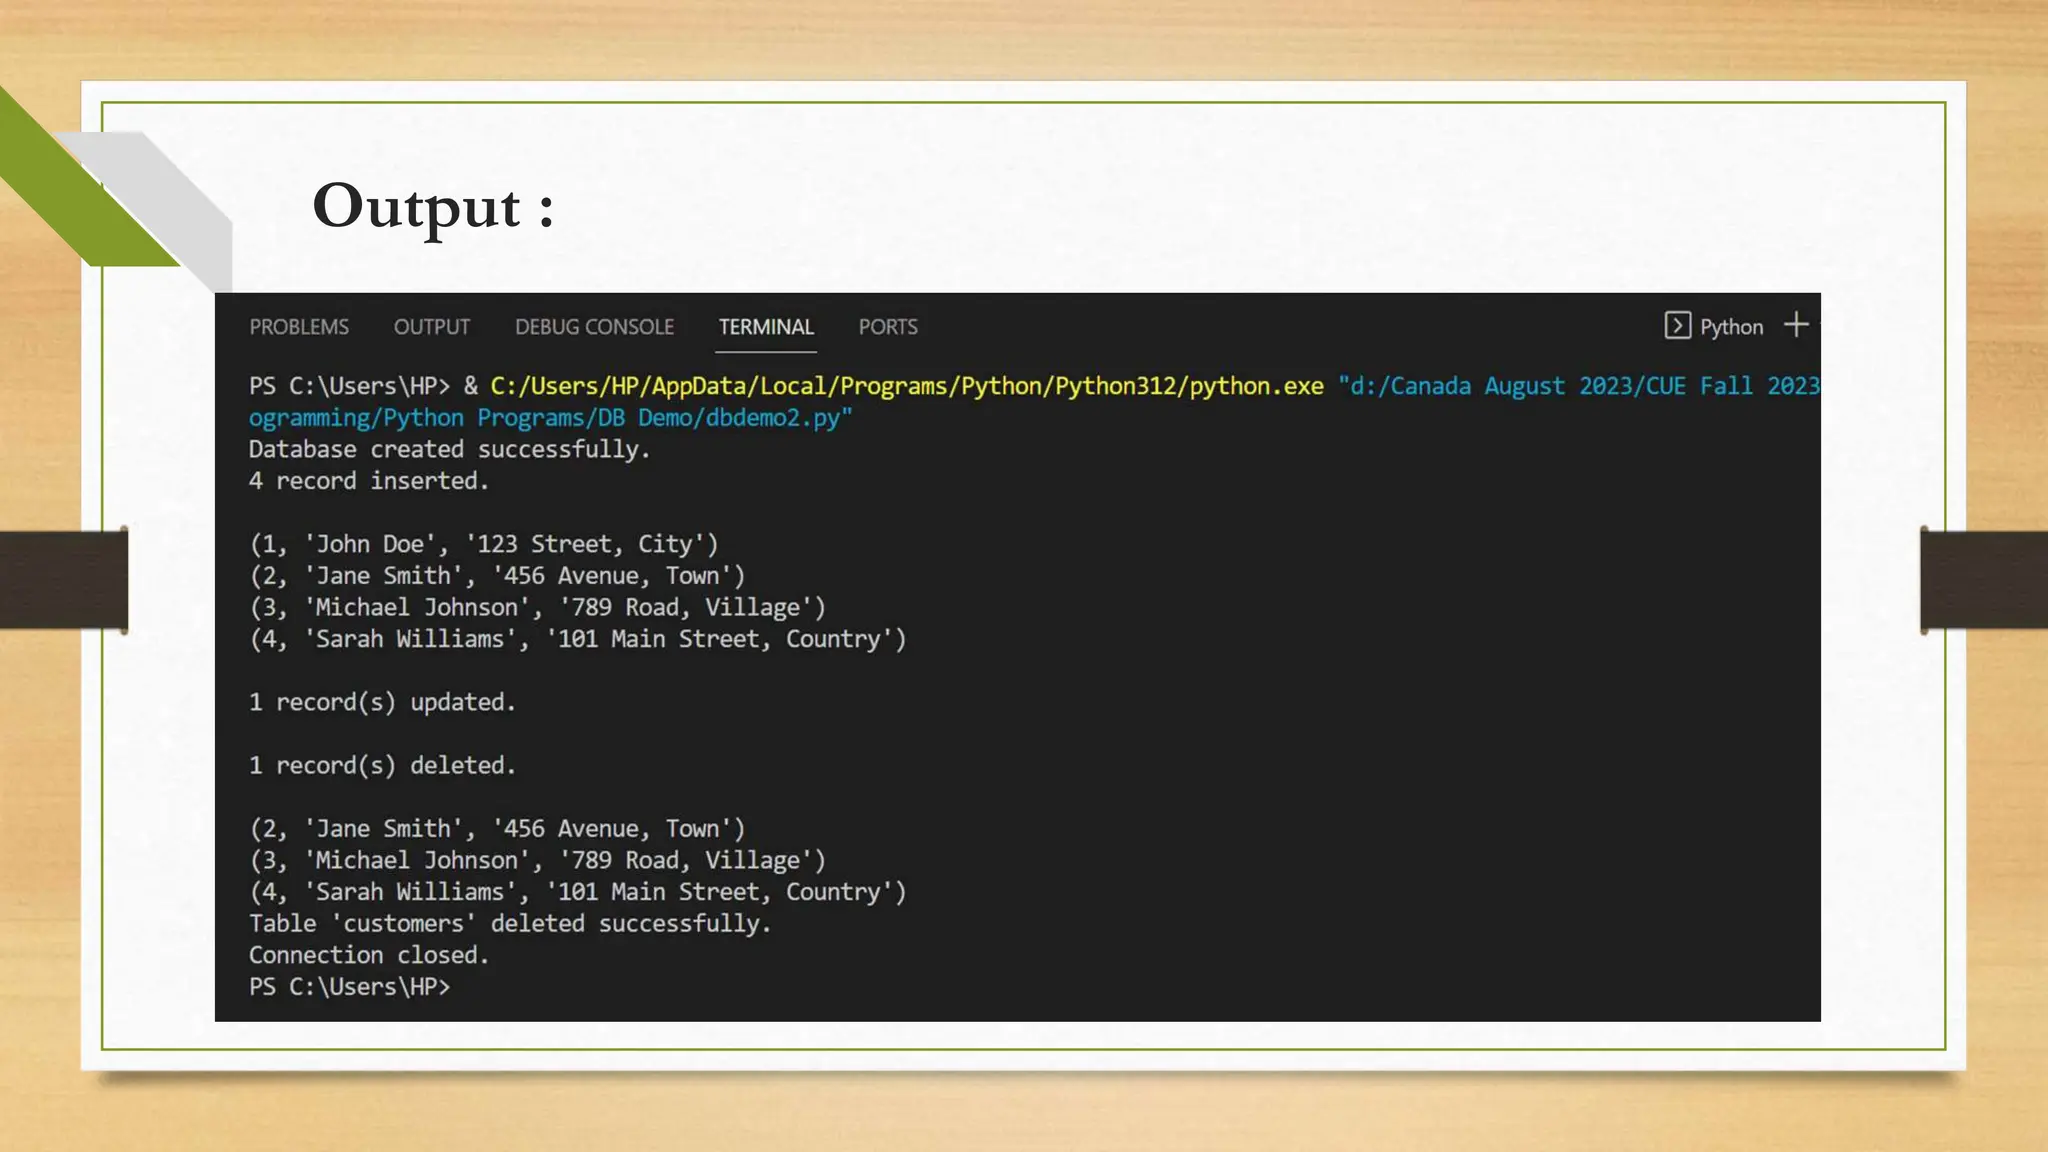
Task: Click the '1 record(s) deleted.' message
Action: (382, 765)
